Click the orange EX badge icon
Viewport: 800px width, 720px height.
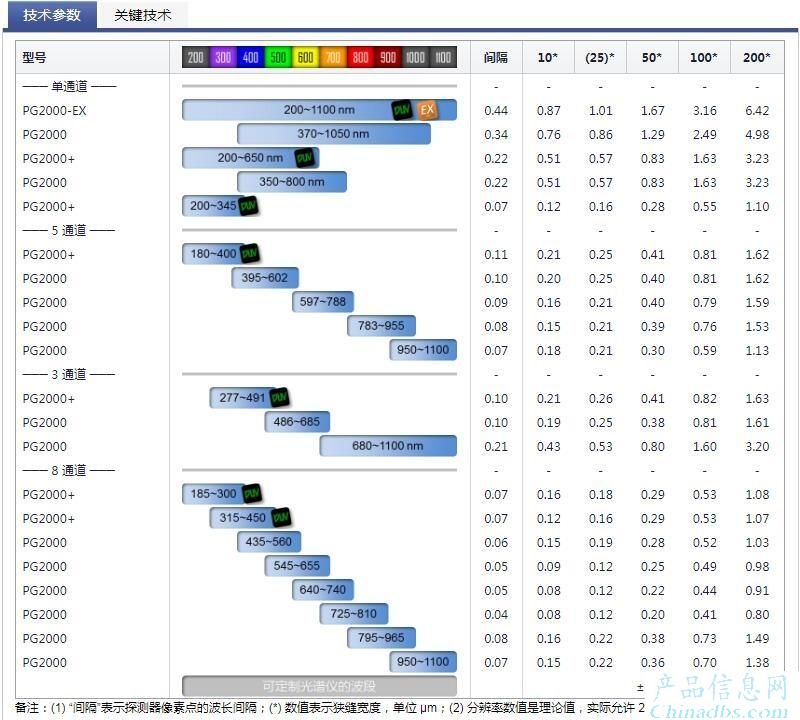[428, 110]
